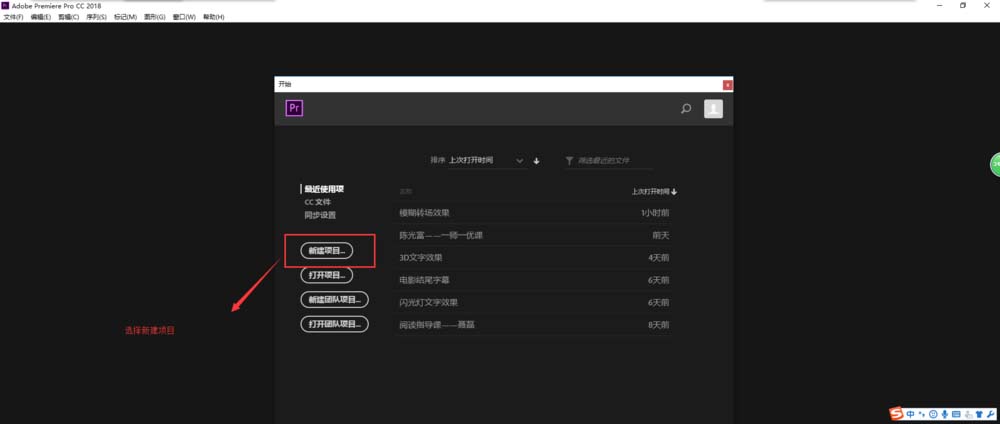The image size is (1000, 424).
Task: Open Sogou emoji smiley icon
Action: tap(934, 414)
